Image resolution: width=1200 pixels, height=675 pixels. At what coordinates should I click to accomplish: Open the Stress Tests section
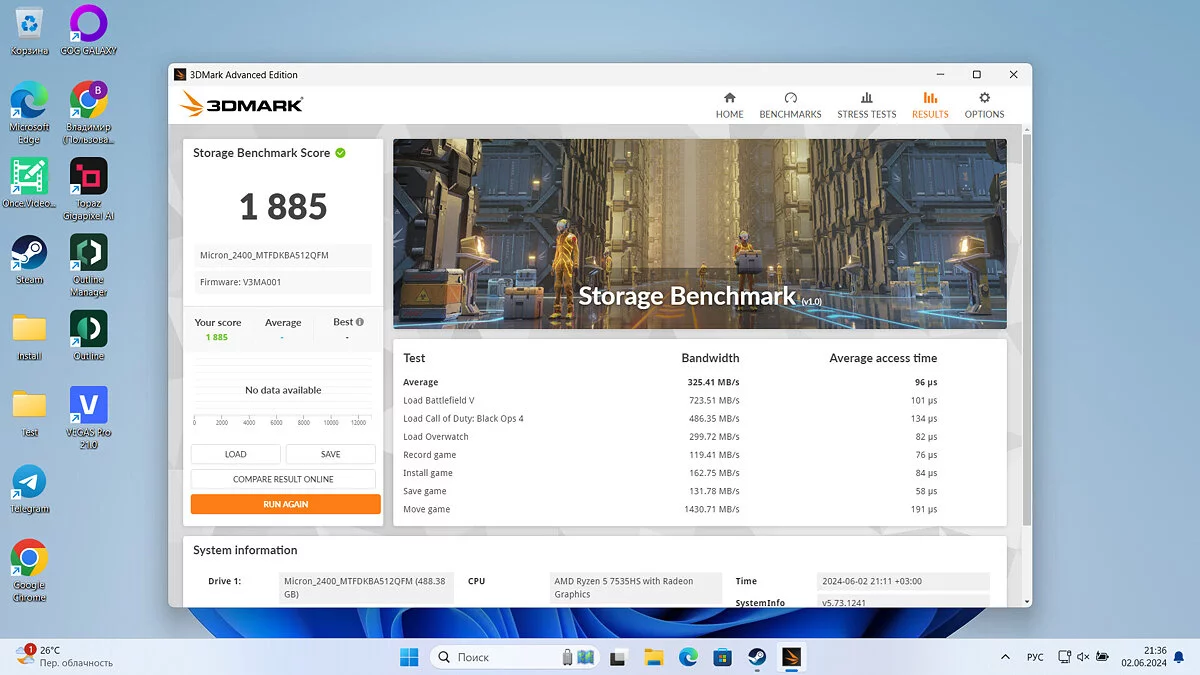(866, 105)
